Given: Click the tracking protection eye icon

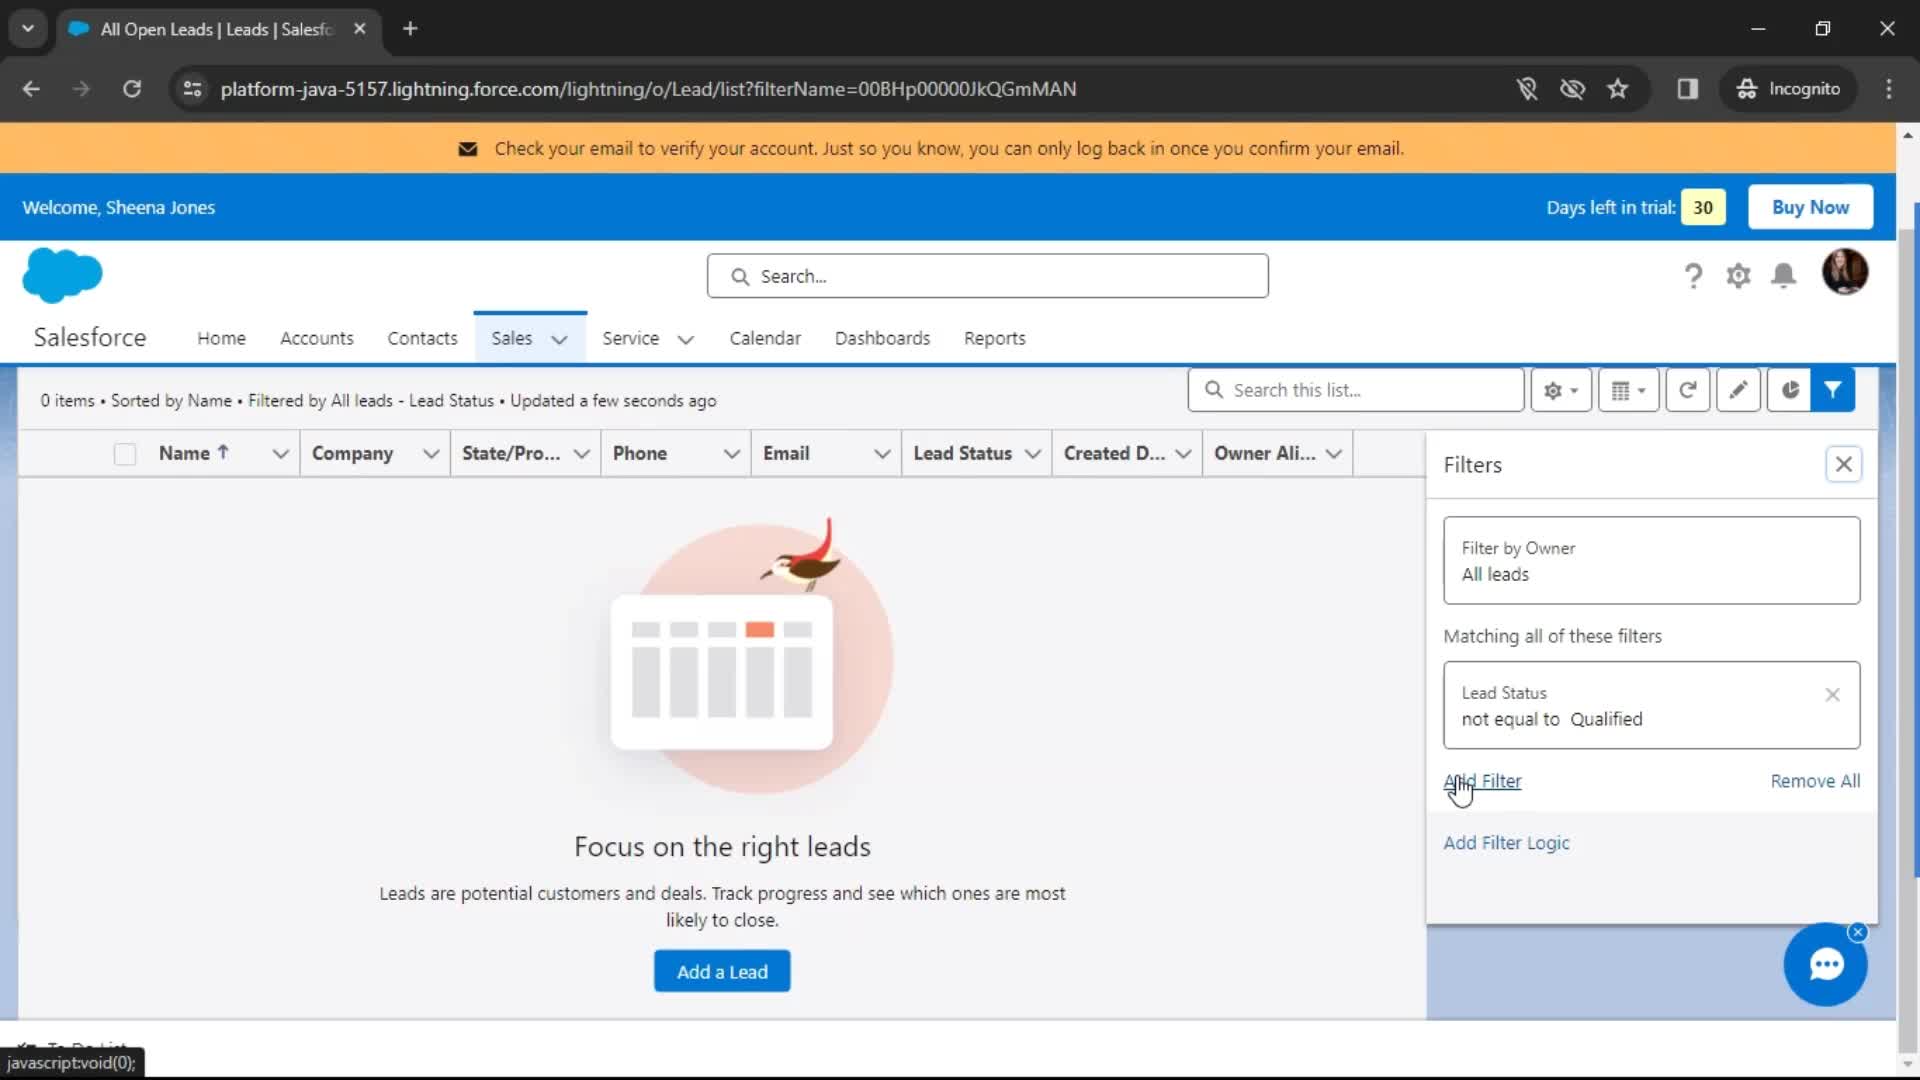Looking at the screenshot, I should pos(1572,89).
